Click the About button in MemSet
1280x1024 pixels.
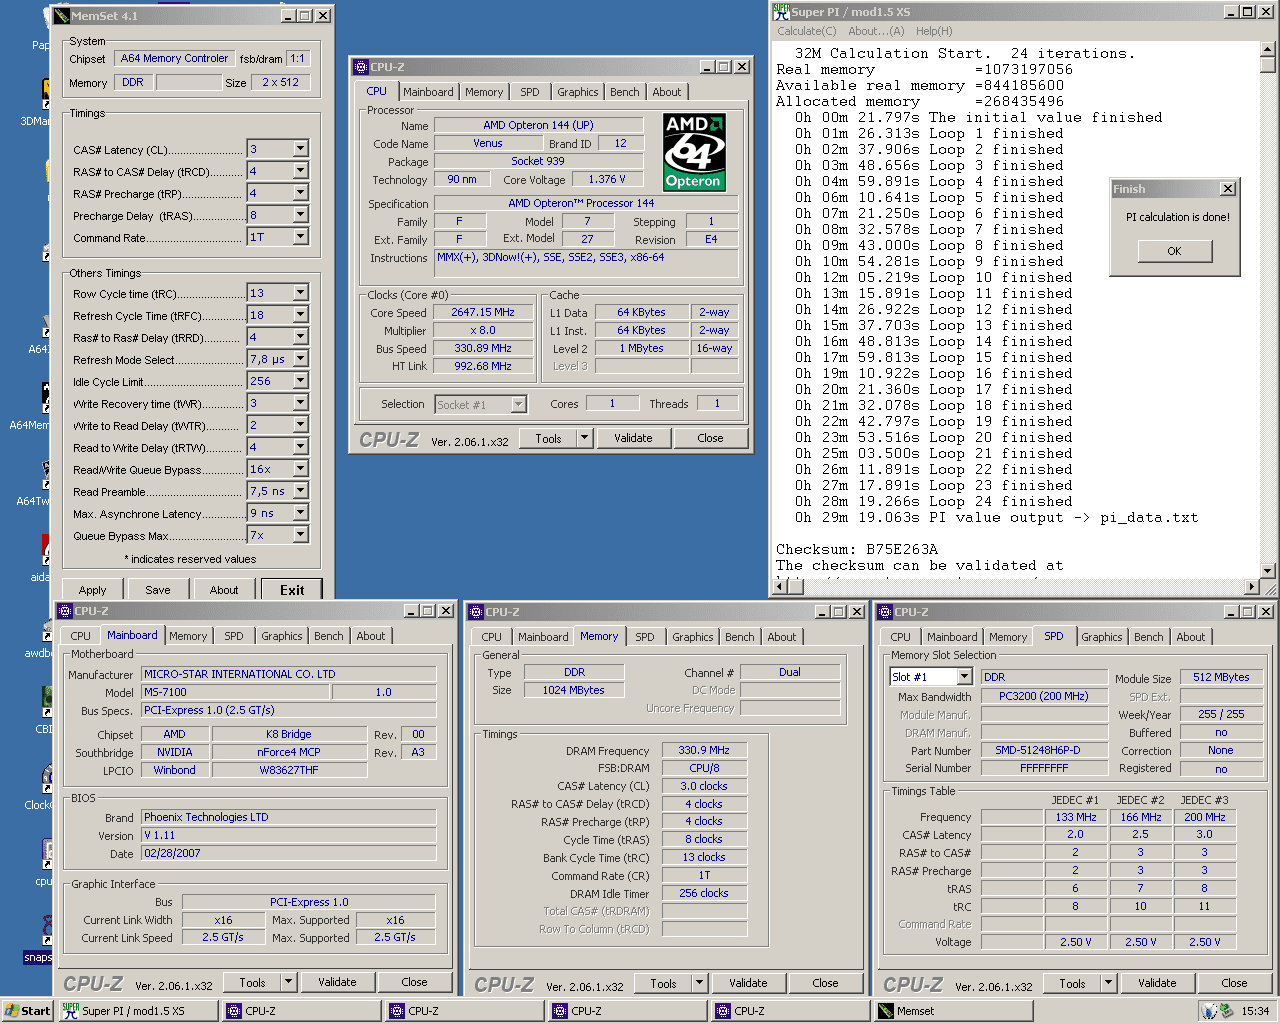224,590
